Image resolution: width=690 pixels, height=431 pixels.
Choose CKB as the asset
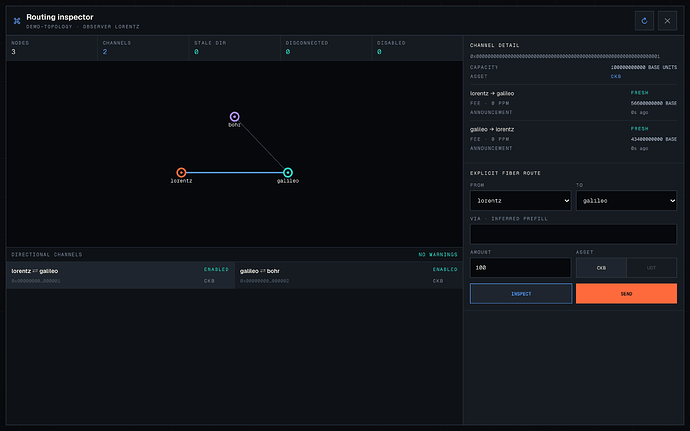point(601,268)
